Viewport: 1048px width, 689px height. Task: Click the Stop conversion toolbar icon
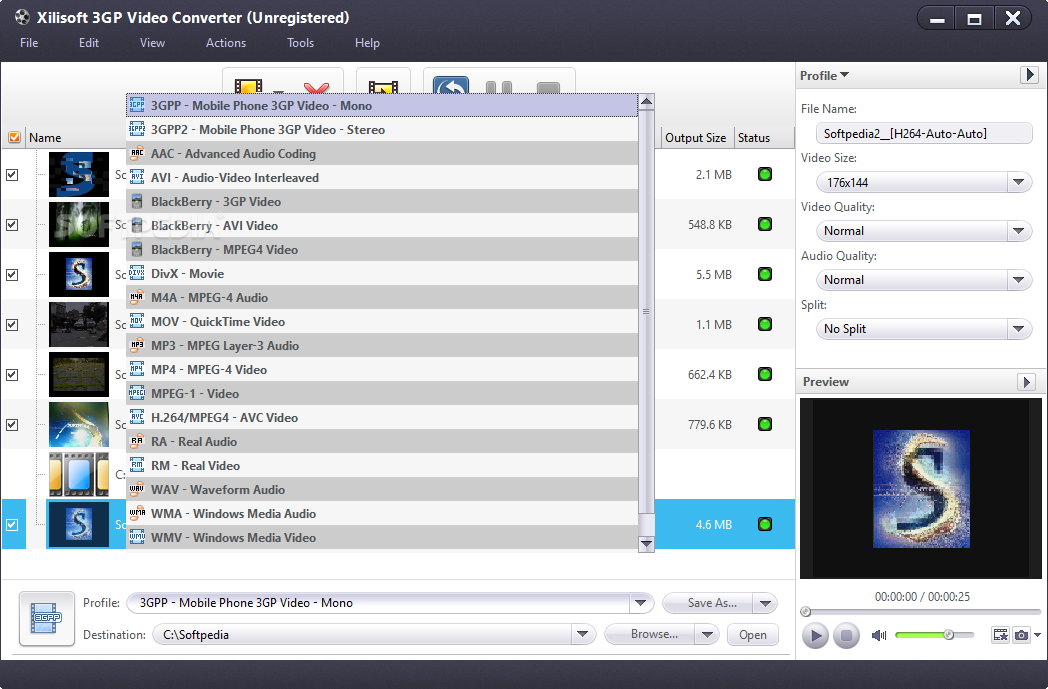(x=548, y=88)
